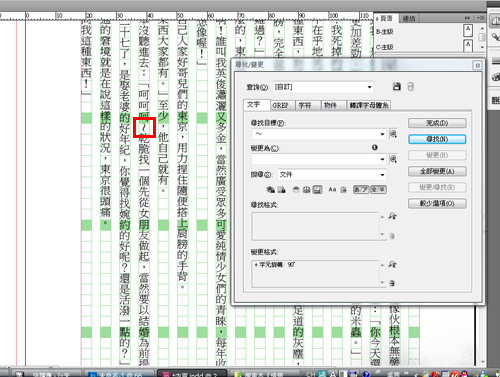Image resolution: width=500 pixels, height=377 pixels.
Task: Specify change format attributes icon
Action: [x=392, y=264]
